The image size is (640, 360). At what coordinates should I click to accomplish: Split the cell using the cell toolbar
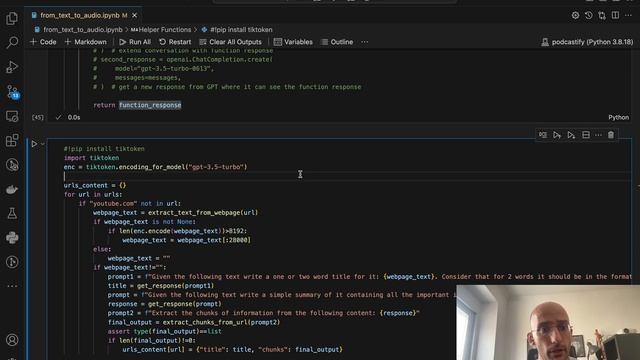point(586,135)
